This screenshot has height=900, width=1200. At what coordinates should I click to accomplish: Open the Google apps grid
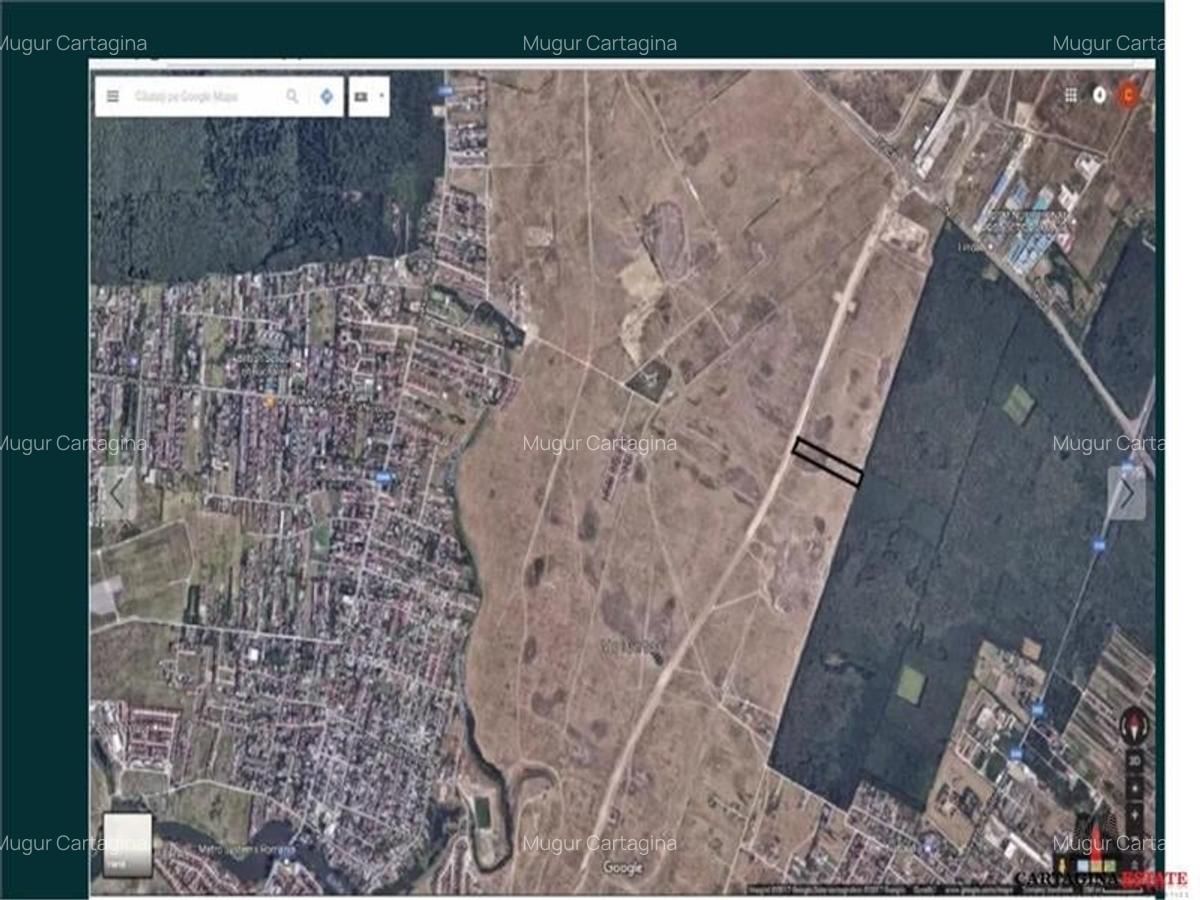(1071, 95)
